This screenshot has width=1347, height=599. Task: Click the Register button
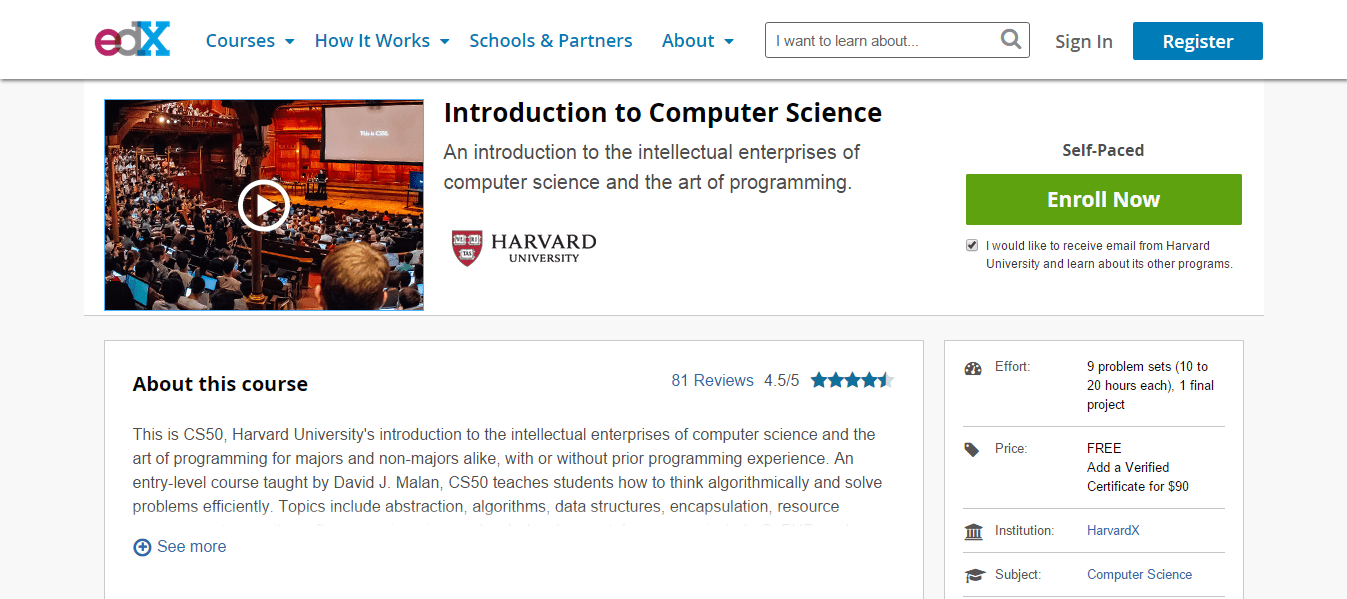(x=1198, y=41)
